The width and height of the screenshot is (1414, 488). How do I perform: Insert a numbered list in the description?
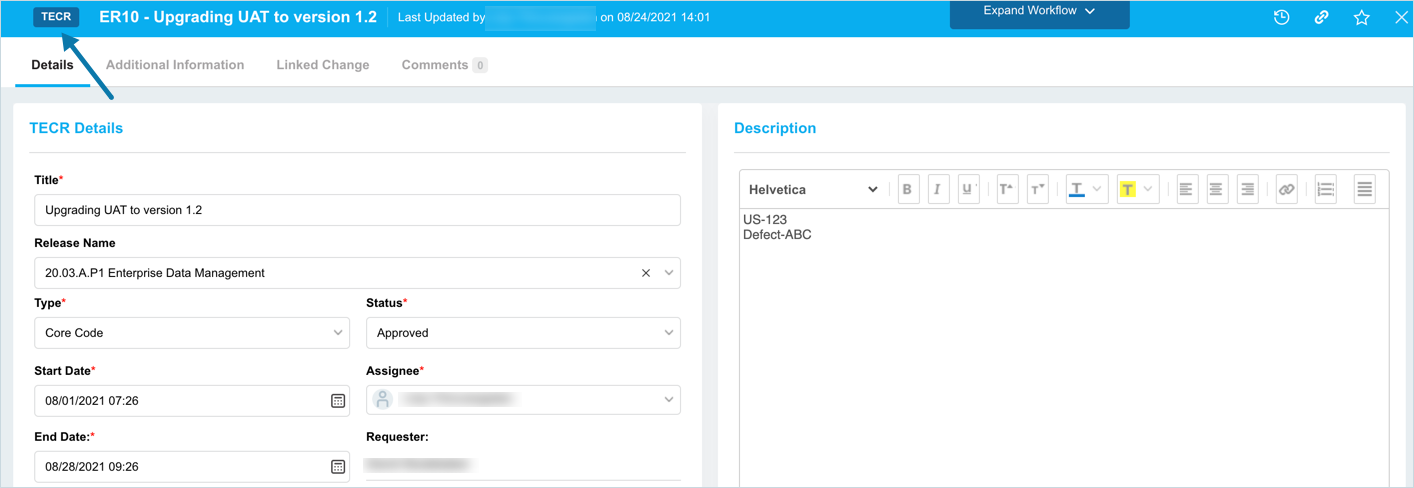click(1325, 190)
